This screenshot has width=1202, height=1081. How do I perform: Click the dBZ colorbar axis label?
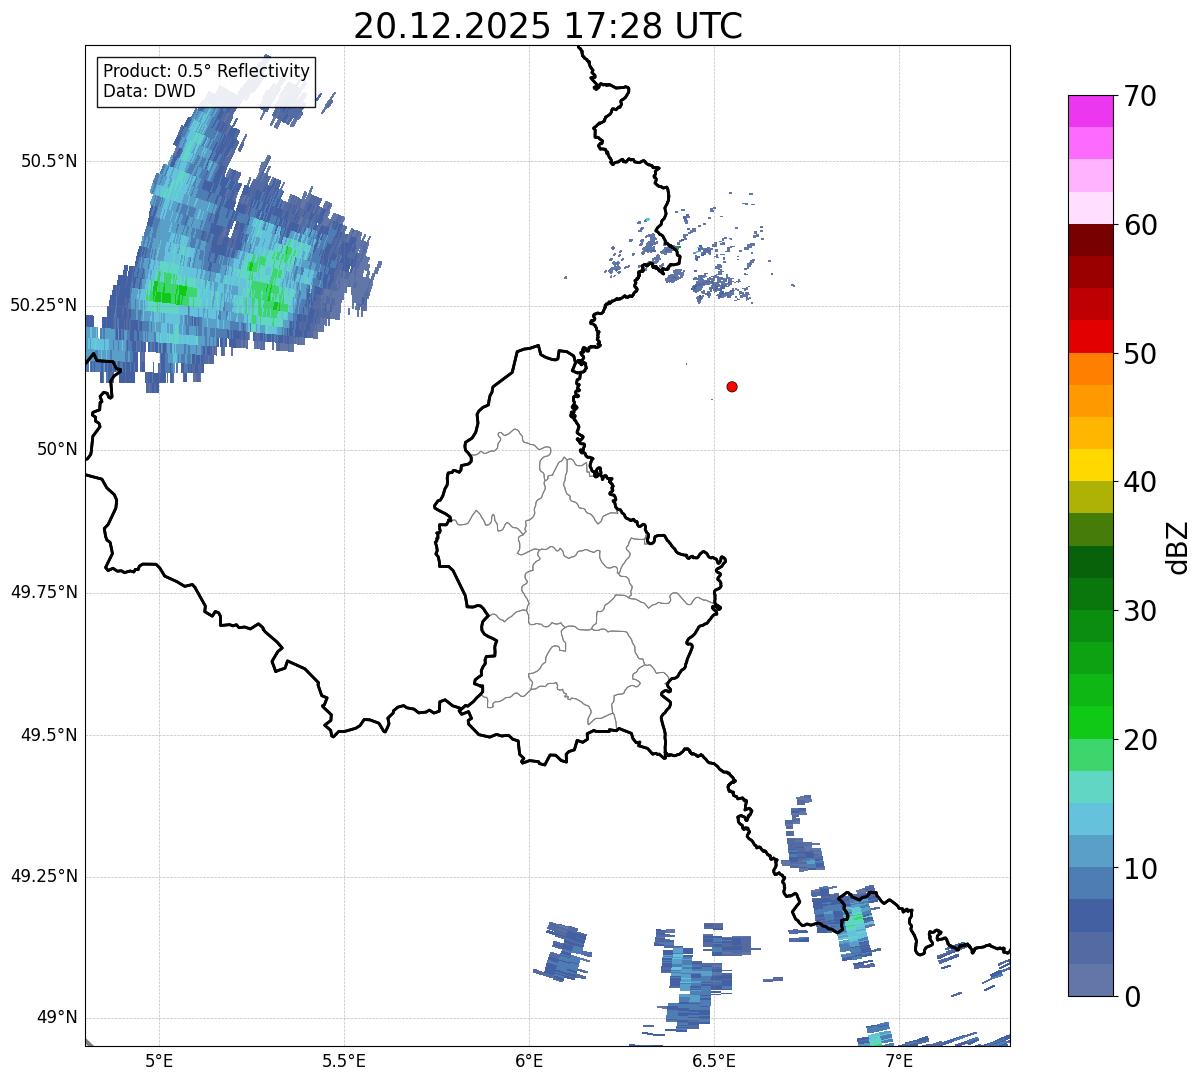coord(1178,546)
